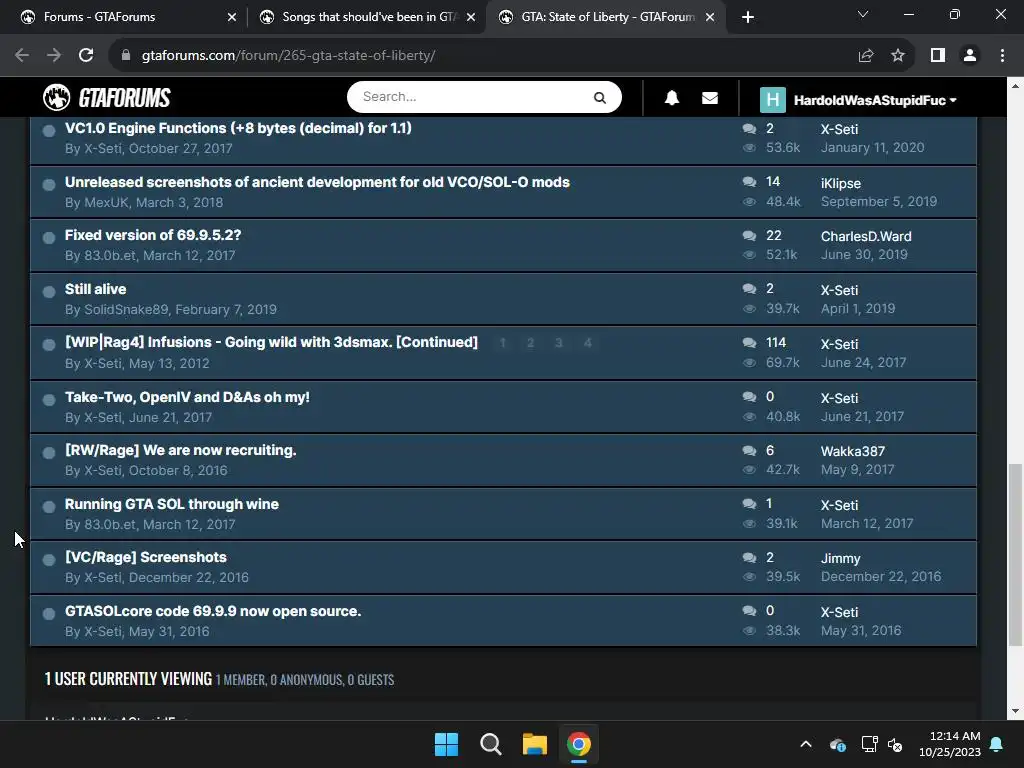Image resolution: width=1024 pixels, height=768 pixels.
Task: Go forward in browser history
Action: [x=54, y=56]
